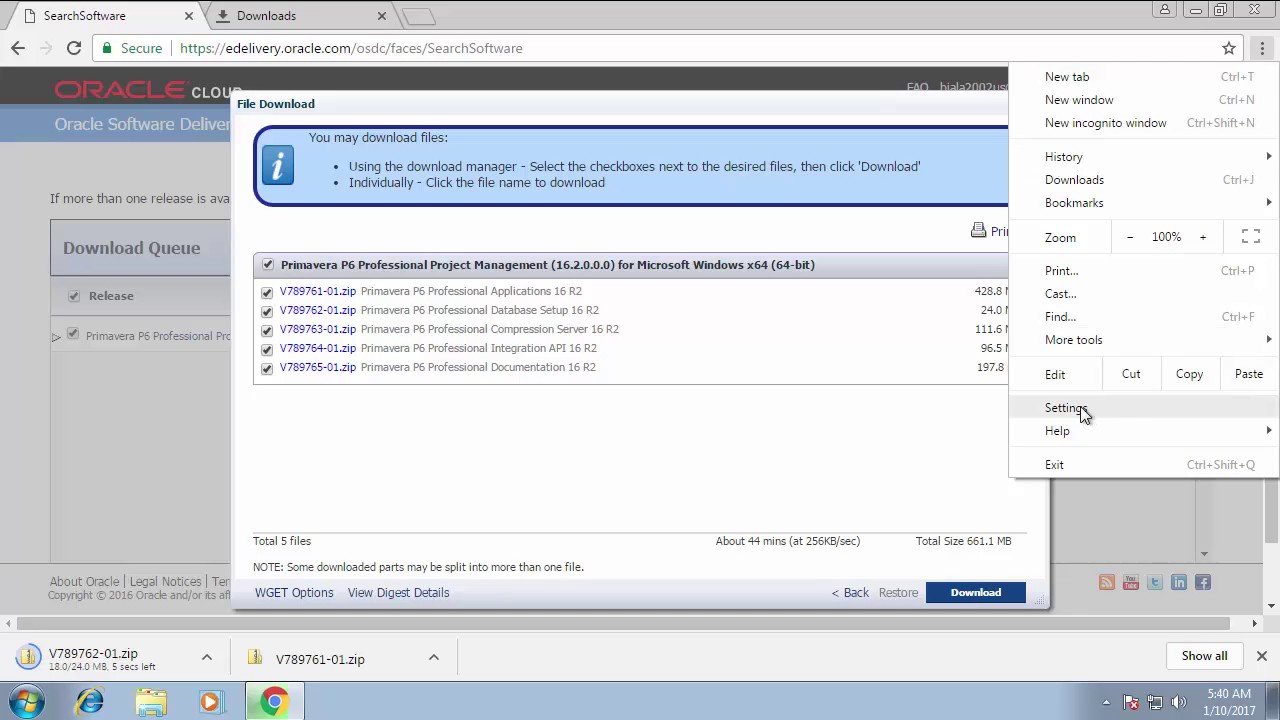Viewport: 1280px width, 720px height.
Task: Open WGET Options link
Action: coord(294,593)
